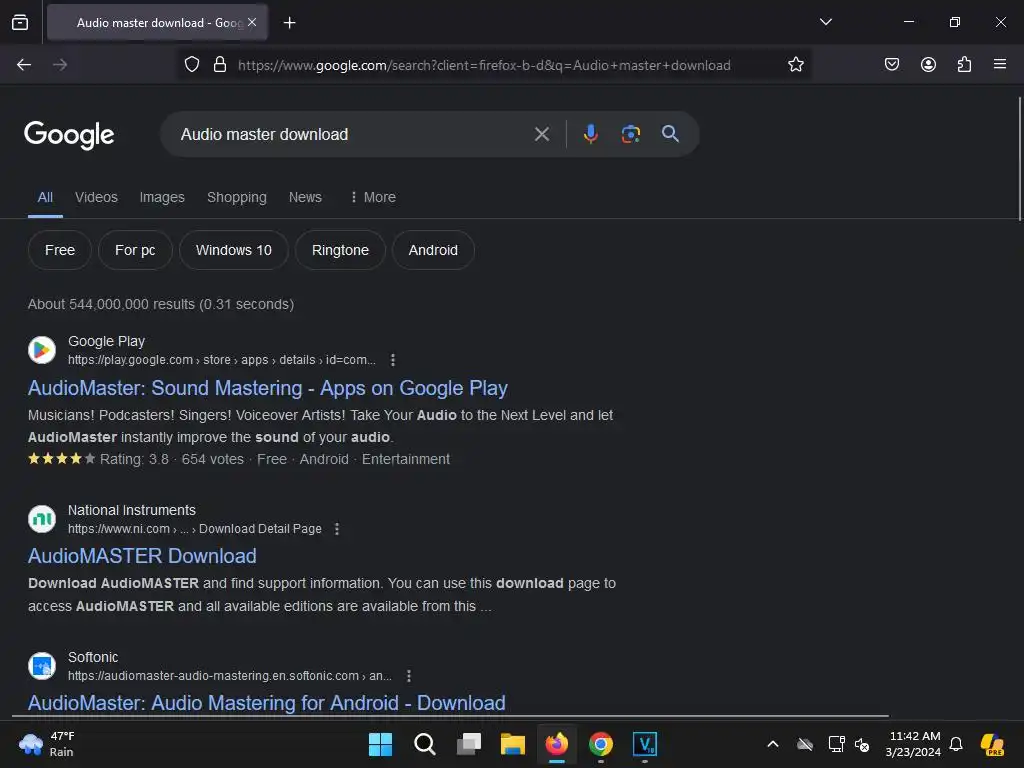Open File Explorer from taskbar
Image resolution: width=1024 pixels, height=768 pixels.
click(x=513, y=744)
